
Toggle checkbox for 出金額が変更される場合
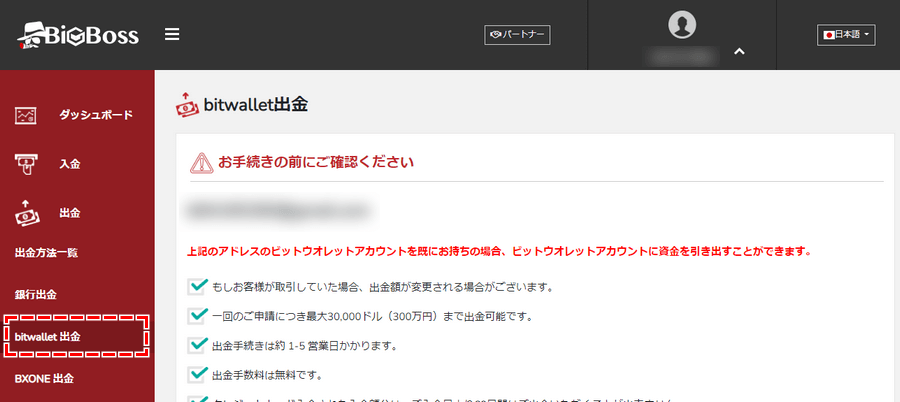click(x=197, y=286)
